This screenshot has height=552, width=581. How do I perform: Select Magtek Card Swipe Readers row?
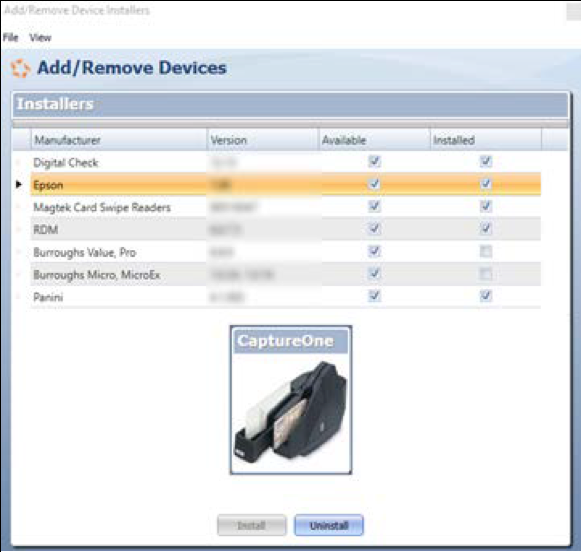click(286, 207)
